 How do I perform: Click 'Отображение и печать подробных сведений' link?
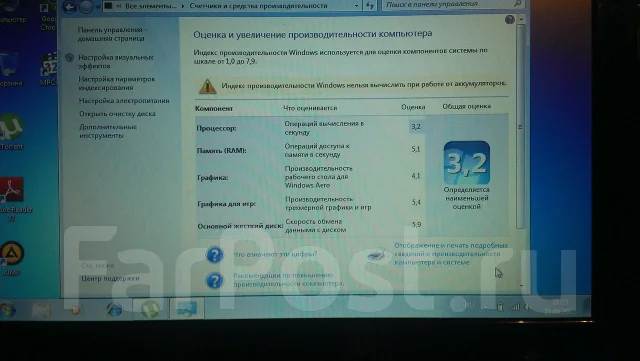pos(451,254)
